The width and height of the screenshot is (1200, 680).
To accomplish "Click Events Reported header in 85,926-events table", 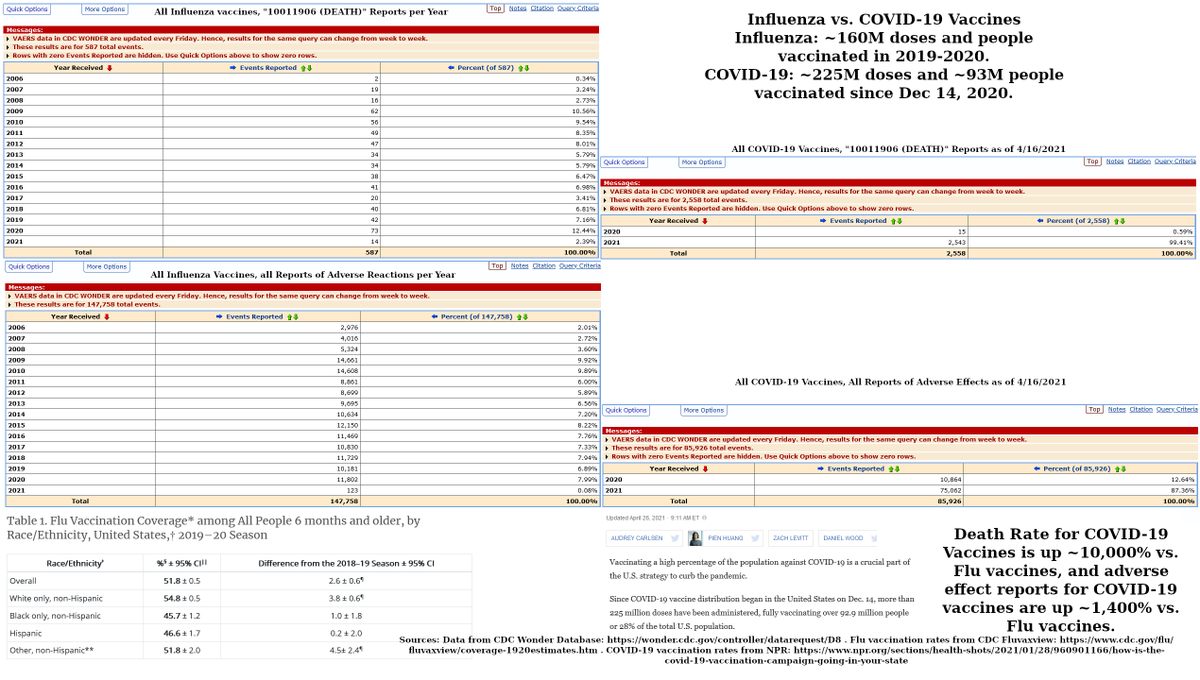I will [x=858, y=469].
